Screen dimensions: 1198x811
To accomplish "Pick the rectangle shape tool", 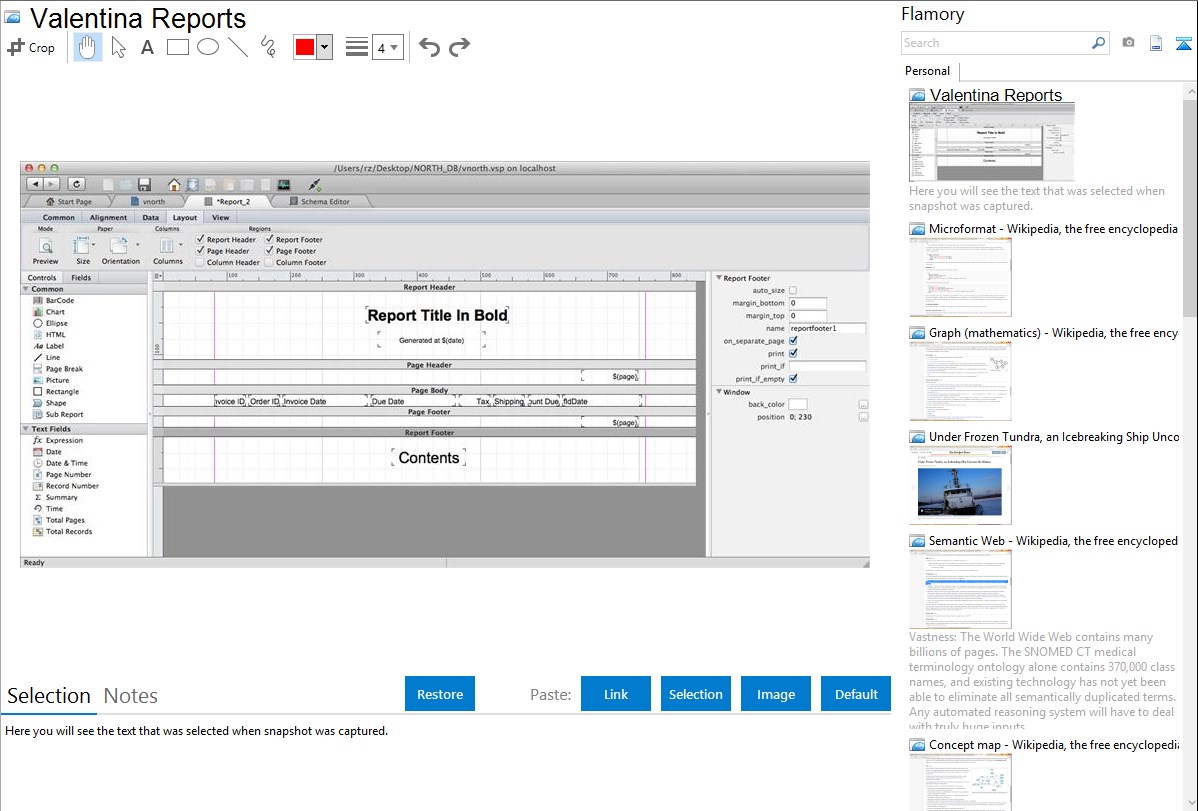I will click(178, 47).
